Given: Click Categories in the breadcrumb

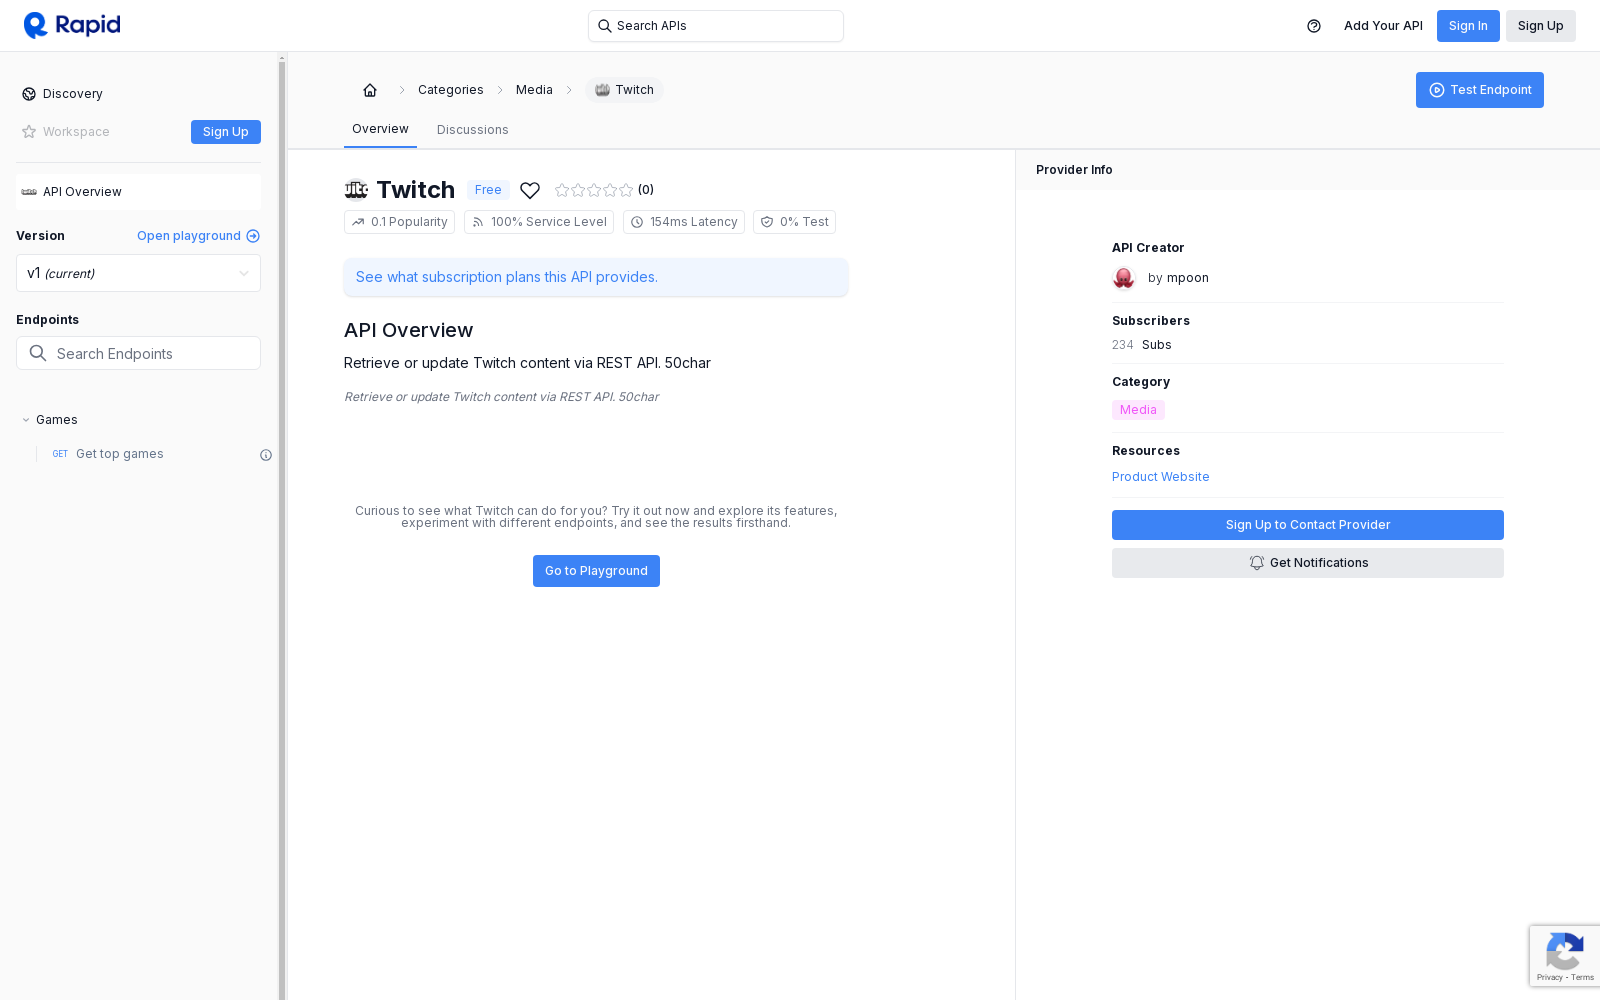Looking at the screenshot, I should click(x=451, y=90).
